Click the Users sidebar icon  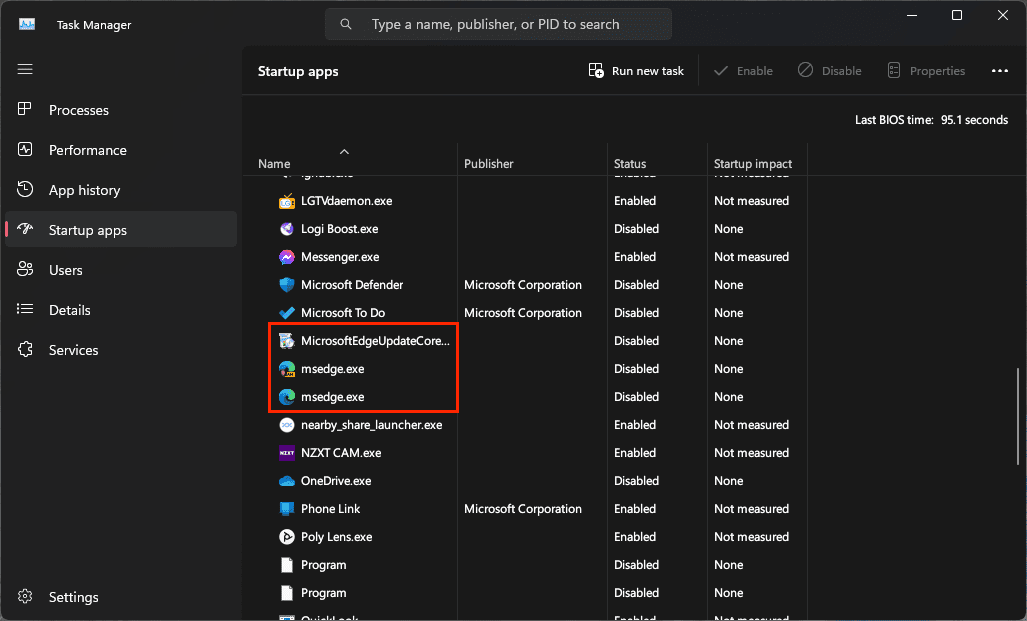(25, 269)
